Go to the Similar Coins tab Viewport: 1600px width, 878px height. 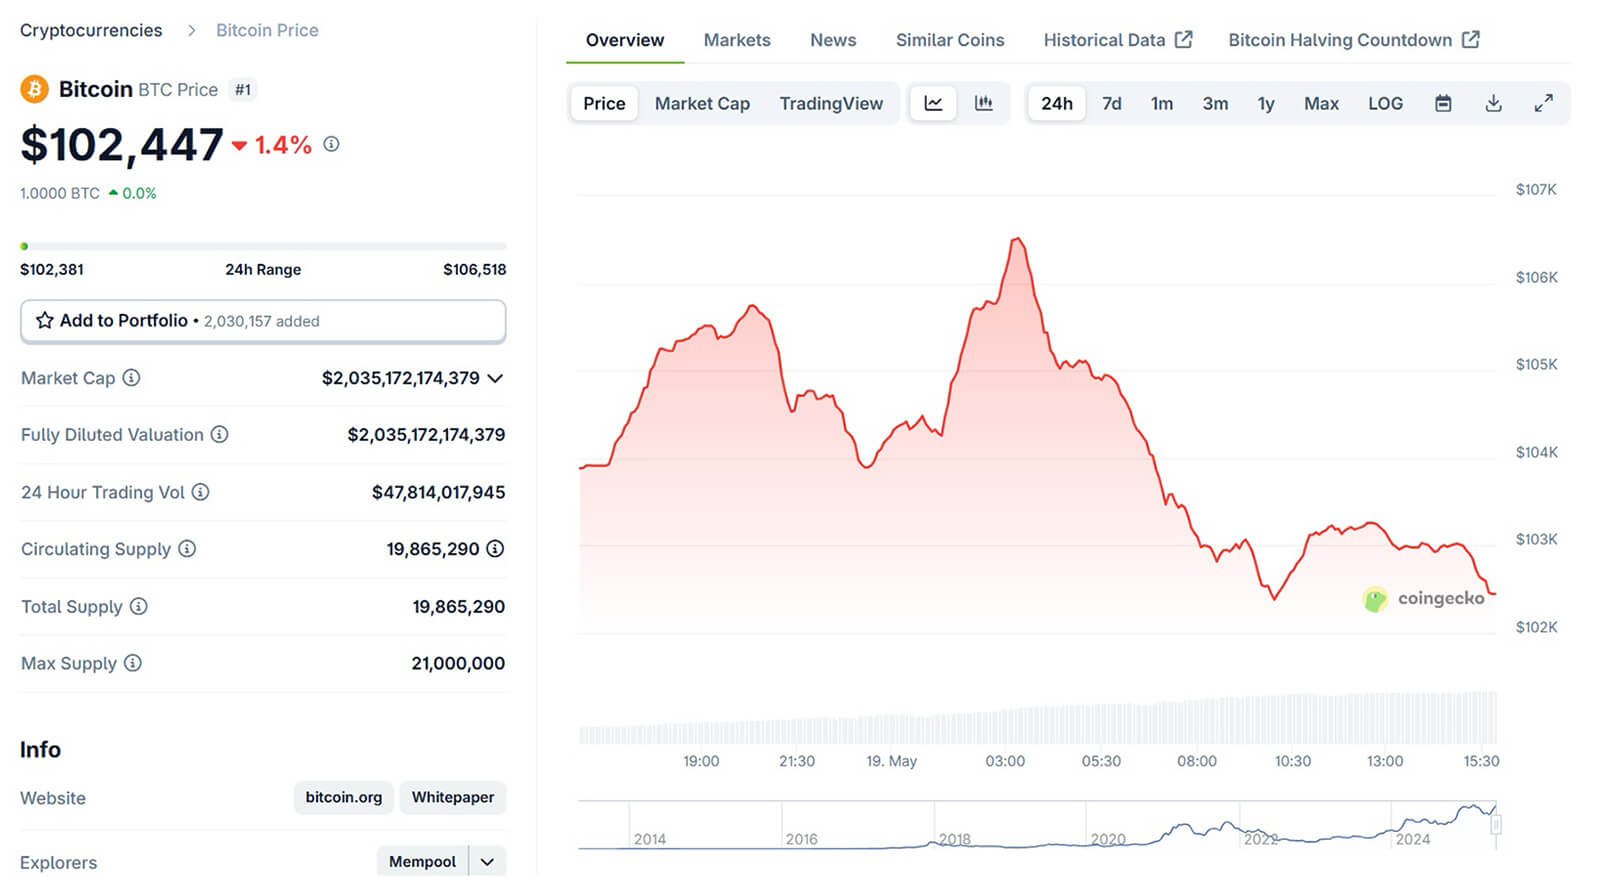point(949,40)
